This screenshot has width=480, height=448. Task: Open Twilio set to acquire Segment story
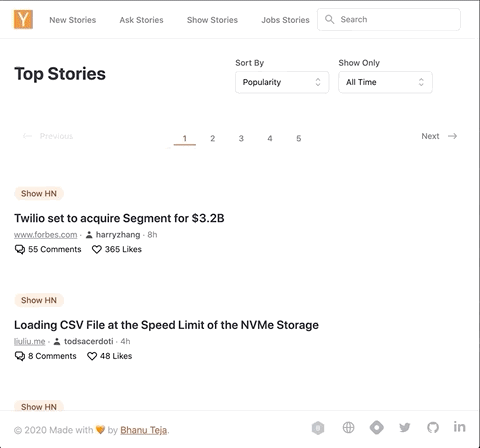click(119, 218)
